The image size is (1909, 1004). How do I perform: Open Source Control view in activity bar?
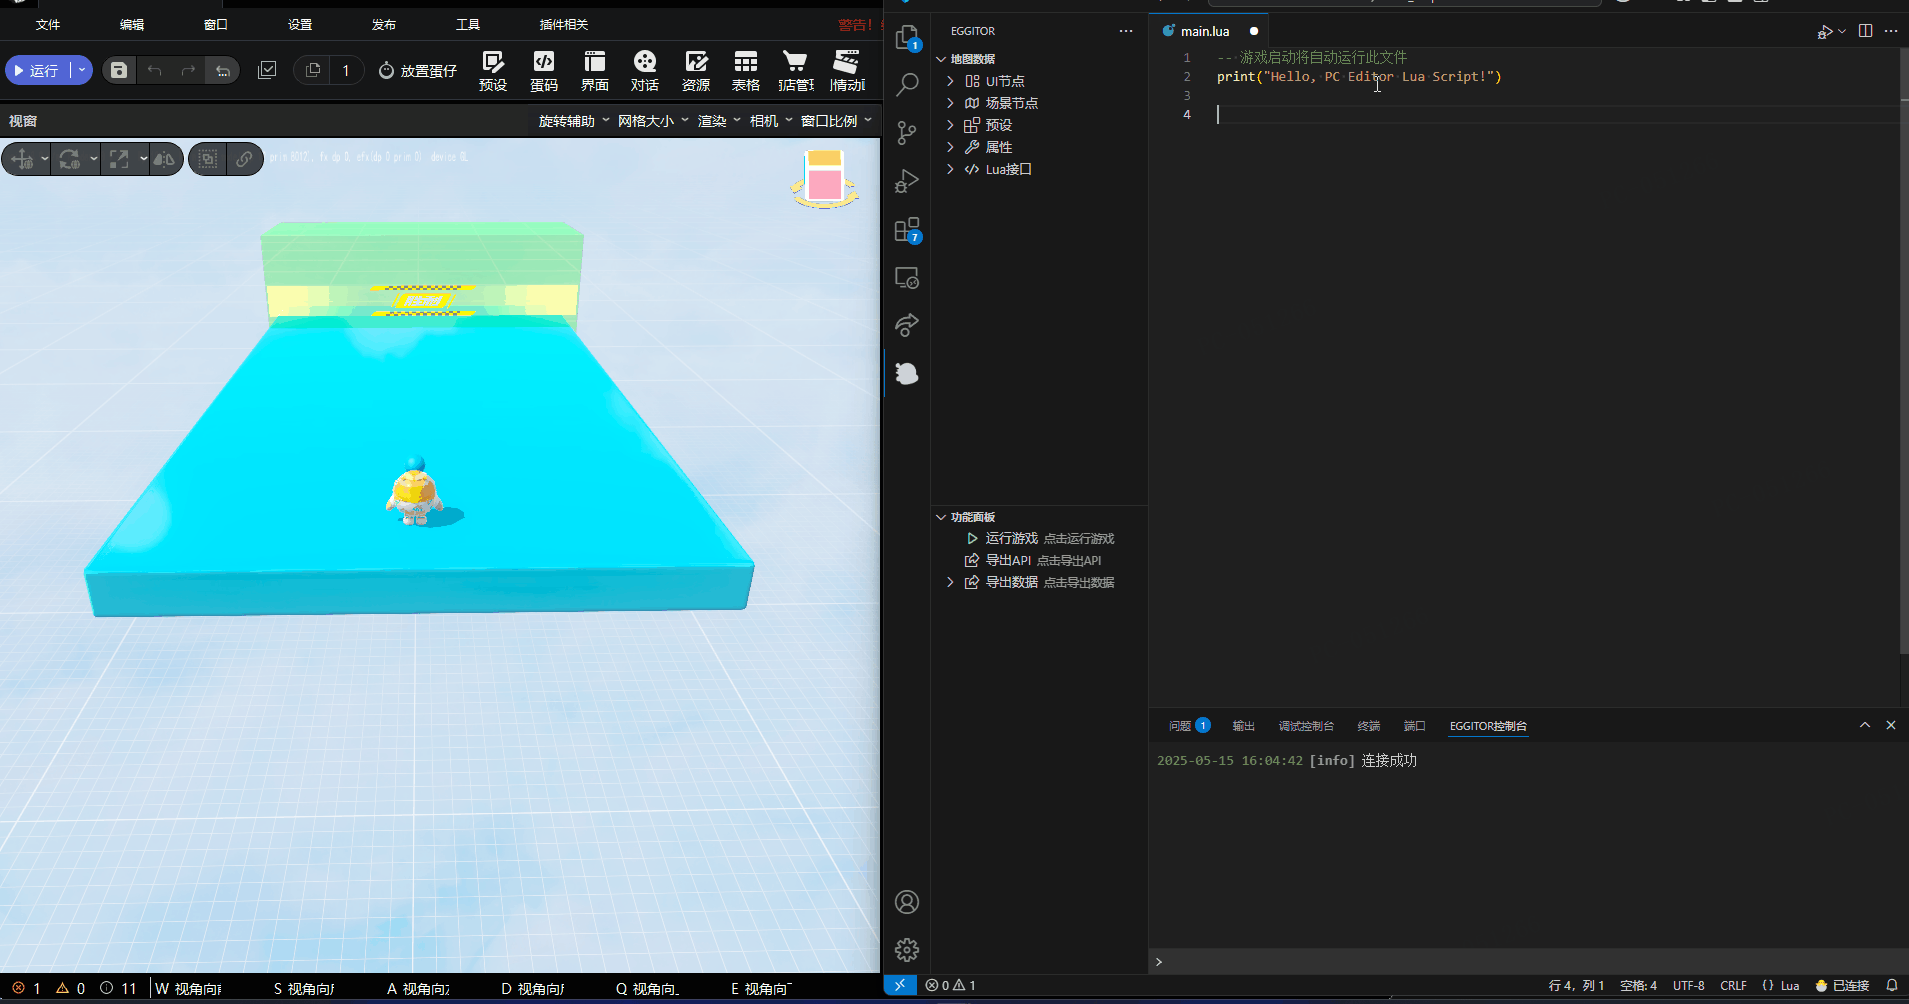(907, 133)
